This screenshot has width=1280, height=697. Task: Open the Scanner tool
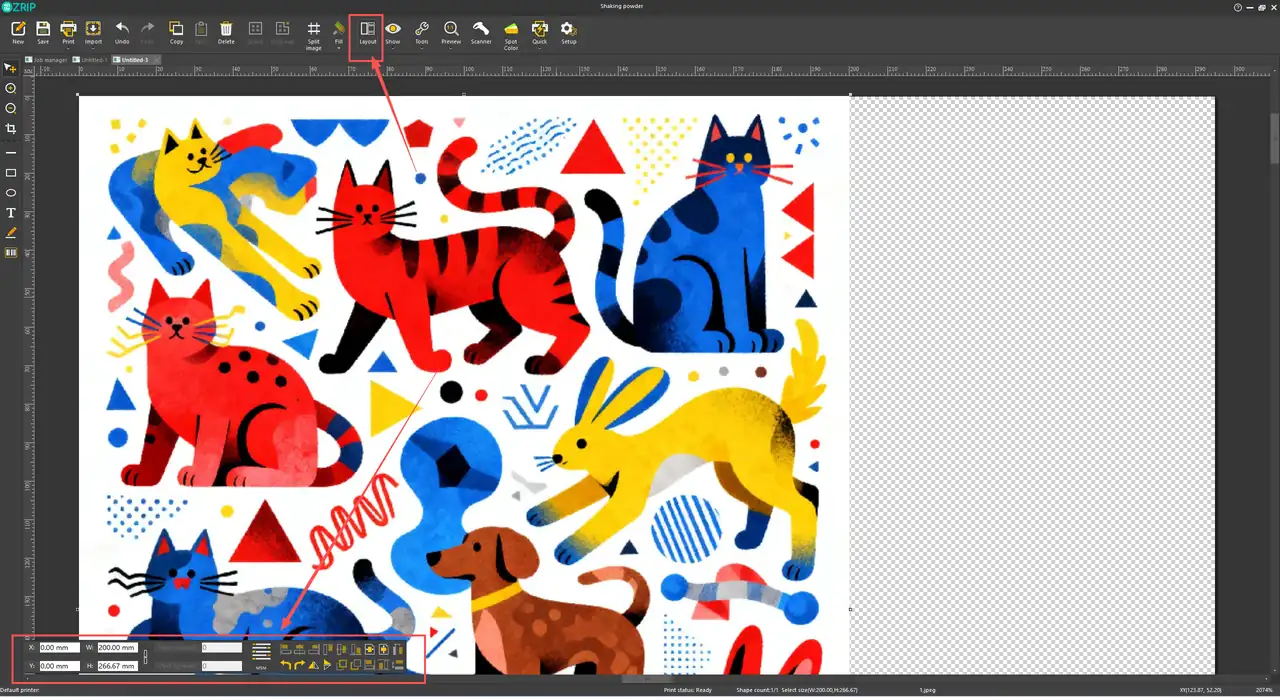click(x=481, y=32)
